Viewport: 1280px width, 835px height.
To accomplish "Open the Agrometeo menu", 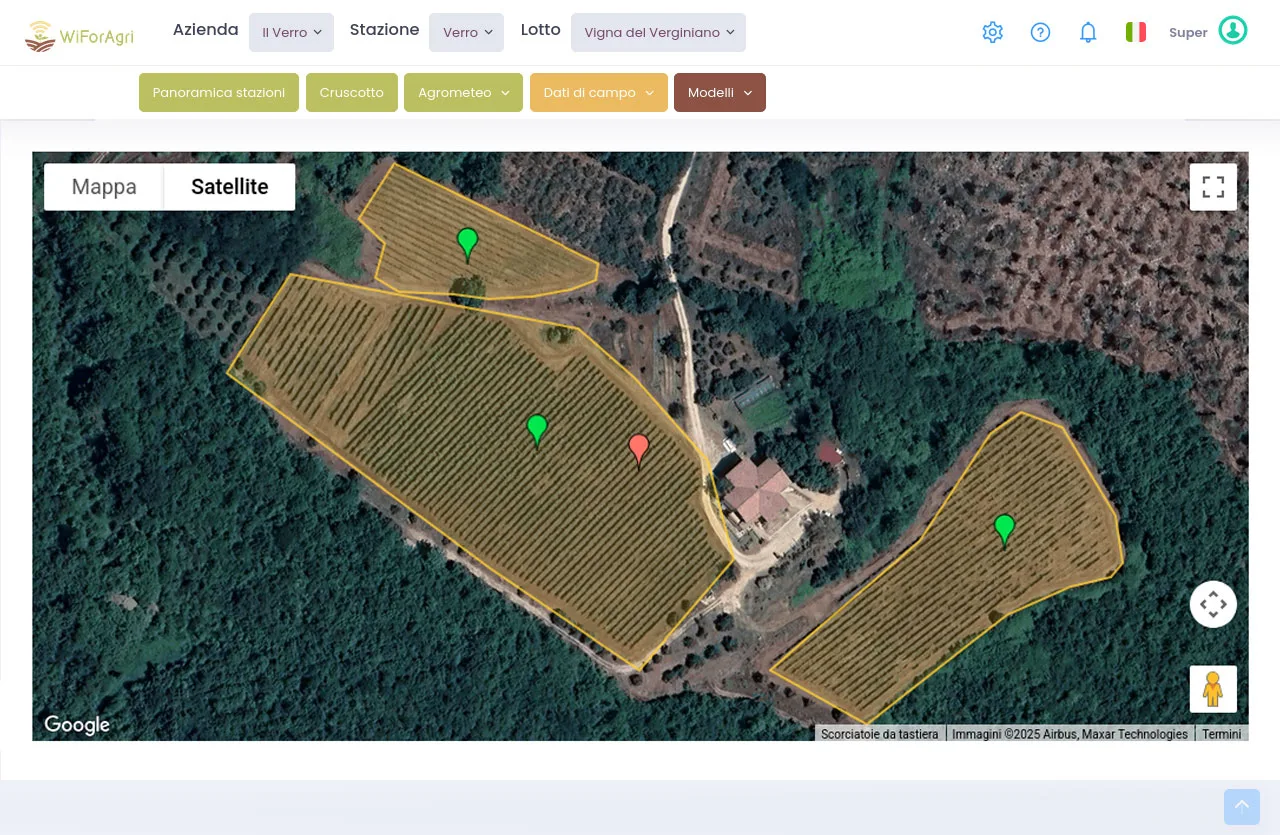I will 463,92.
